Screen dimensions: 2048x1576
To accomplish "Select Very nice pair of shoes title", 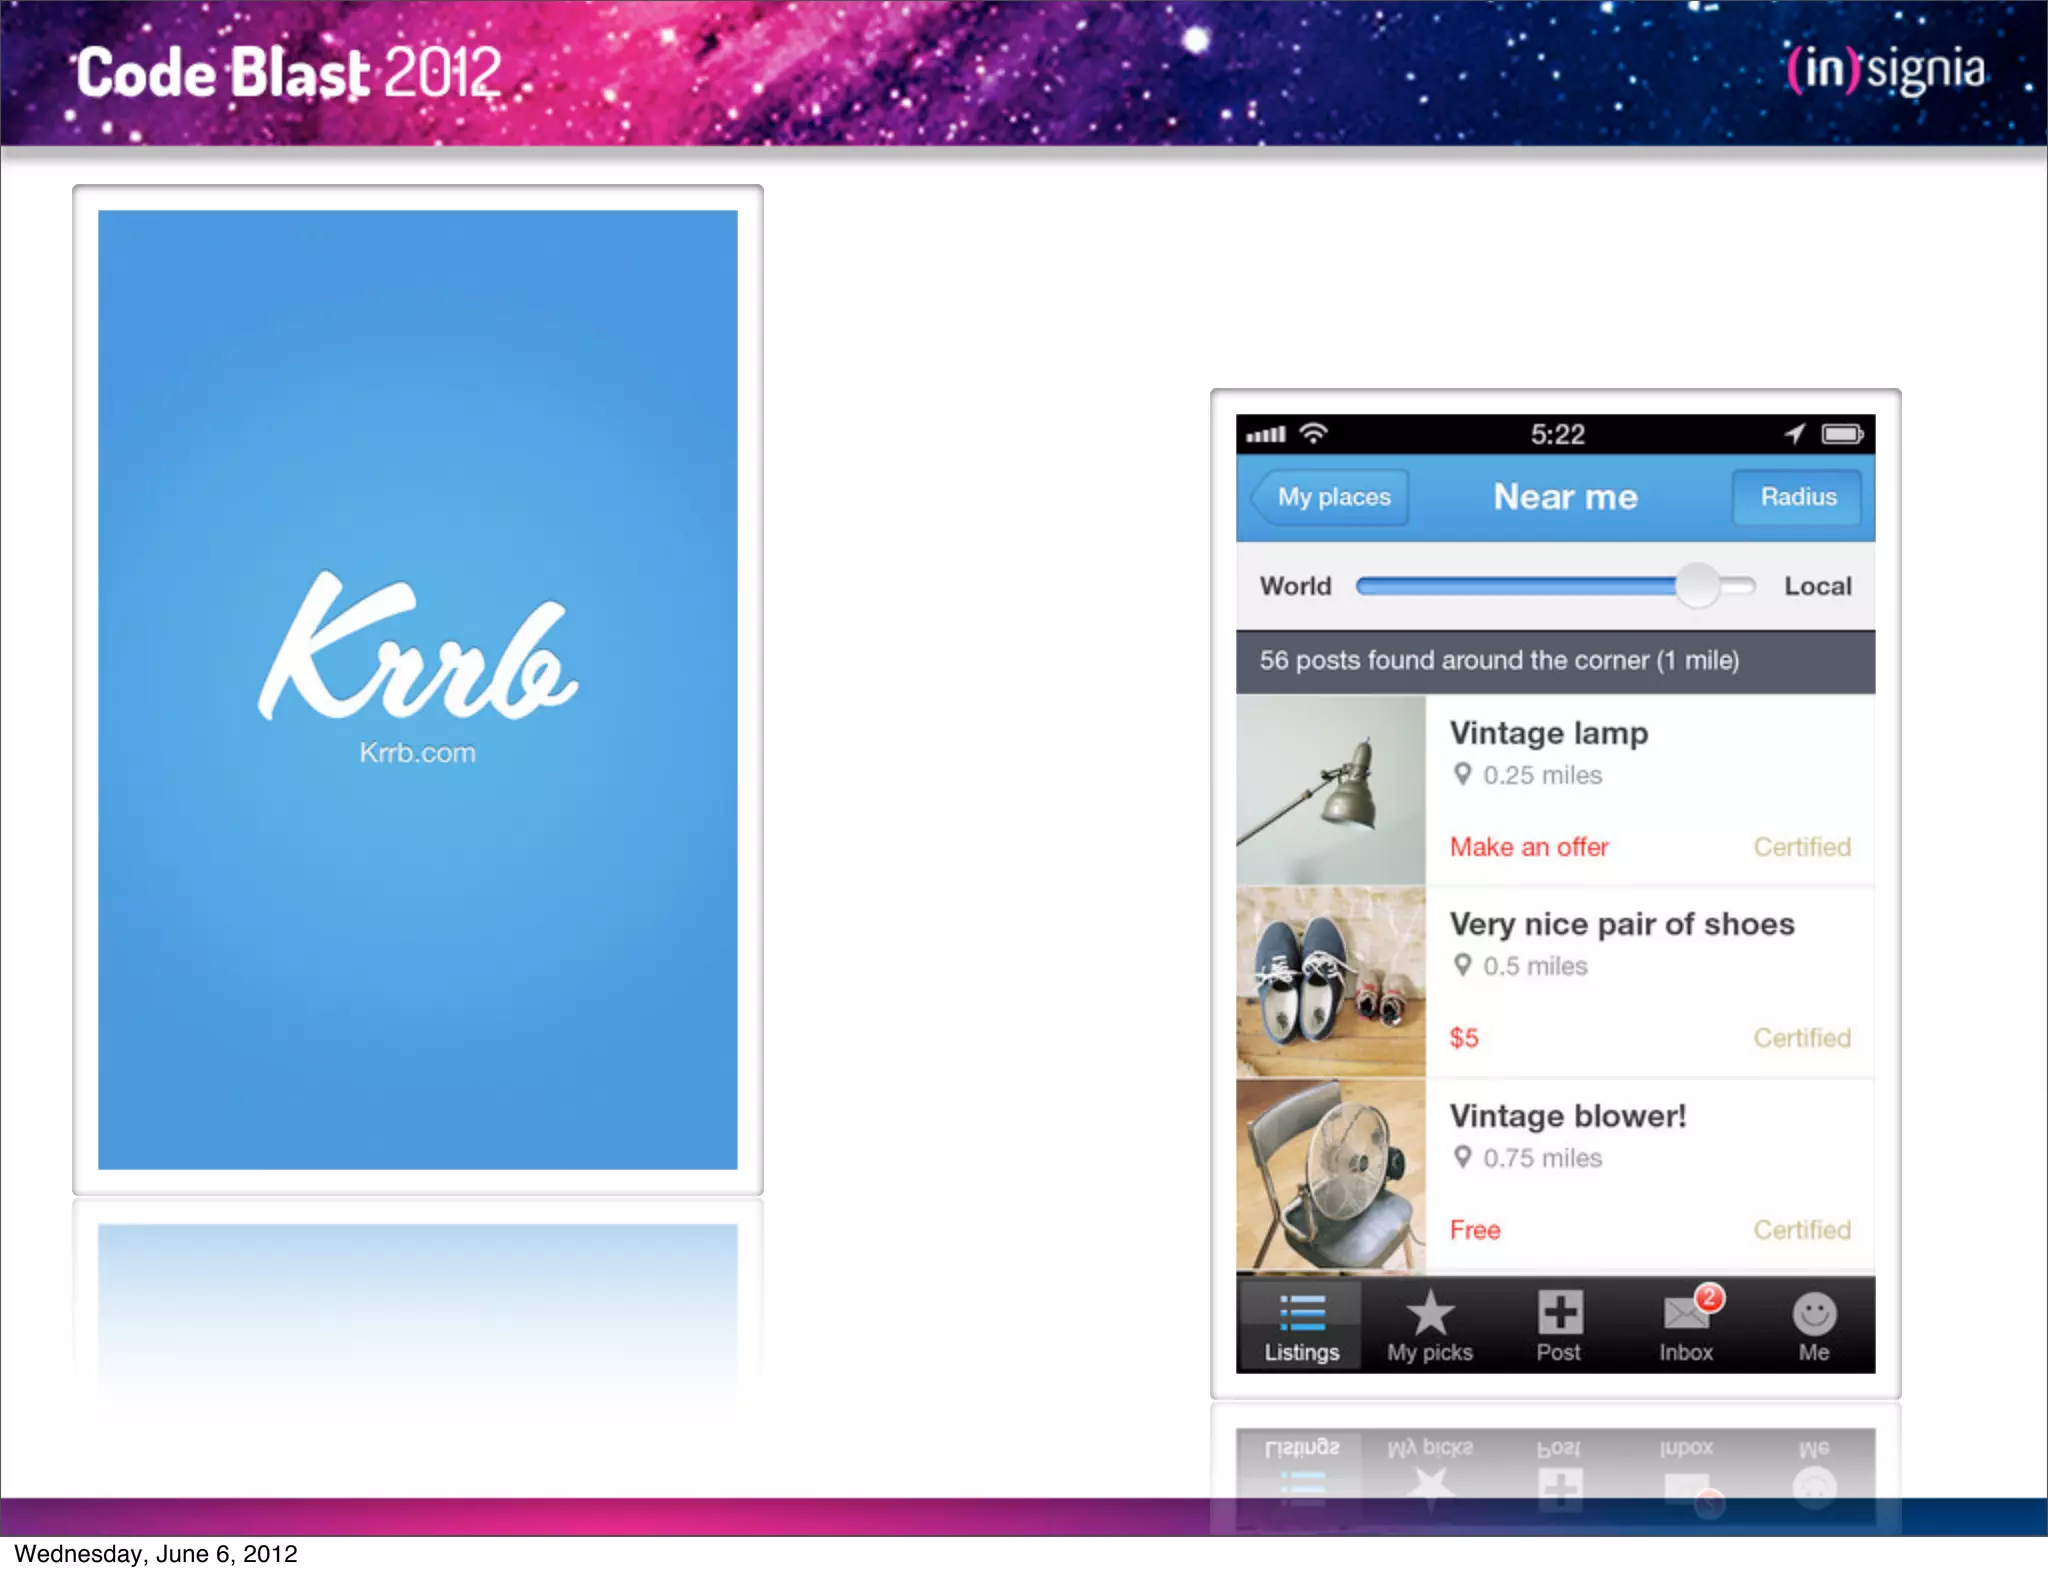I will click(x=1622, y=924).
